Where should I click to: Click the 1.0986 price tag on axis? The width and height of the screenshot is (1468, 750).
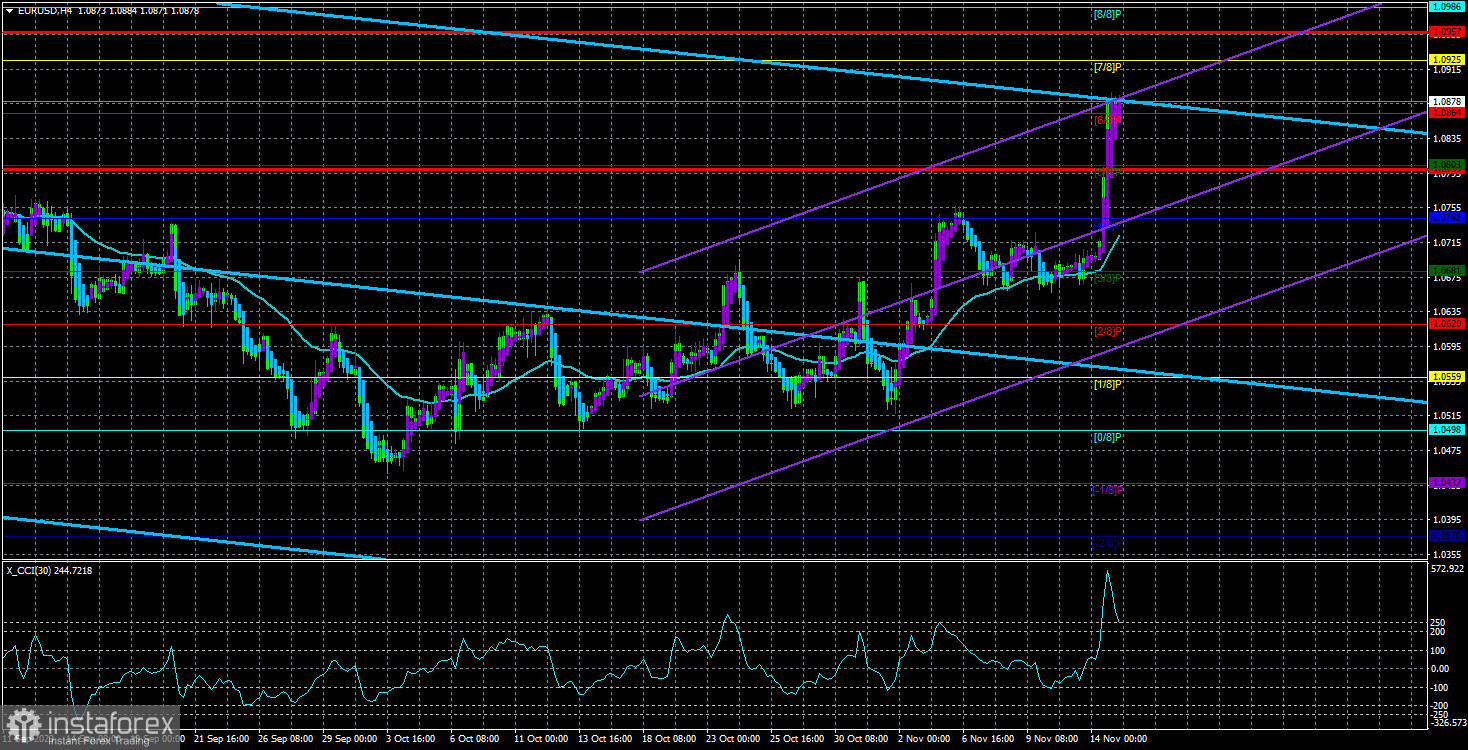(1448, 6)
